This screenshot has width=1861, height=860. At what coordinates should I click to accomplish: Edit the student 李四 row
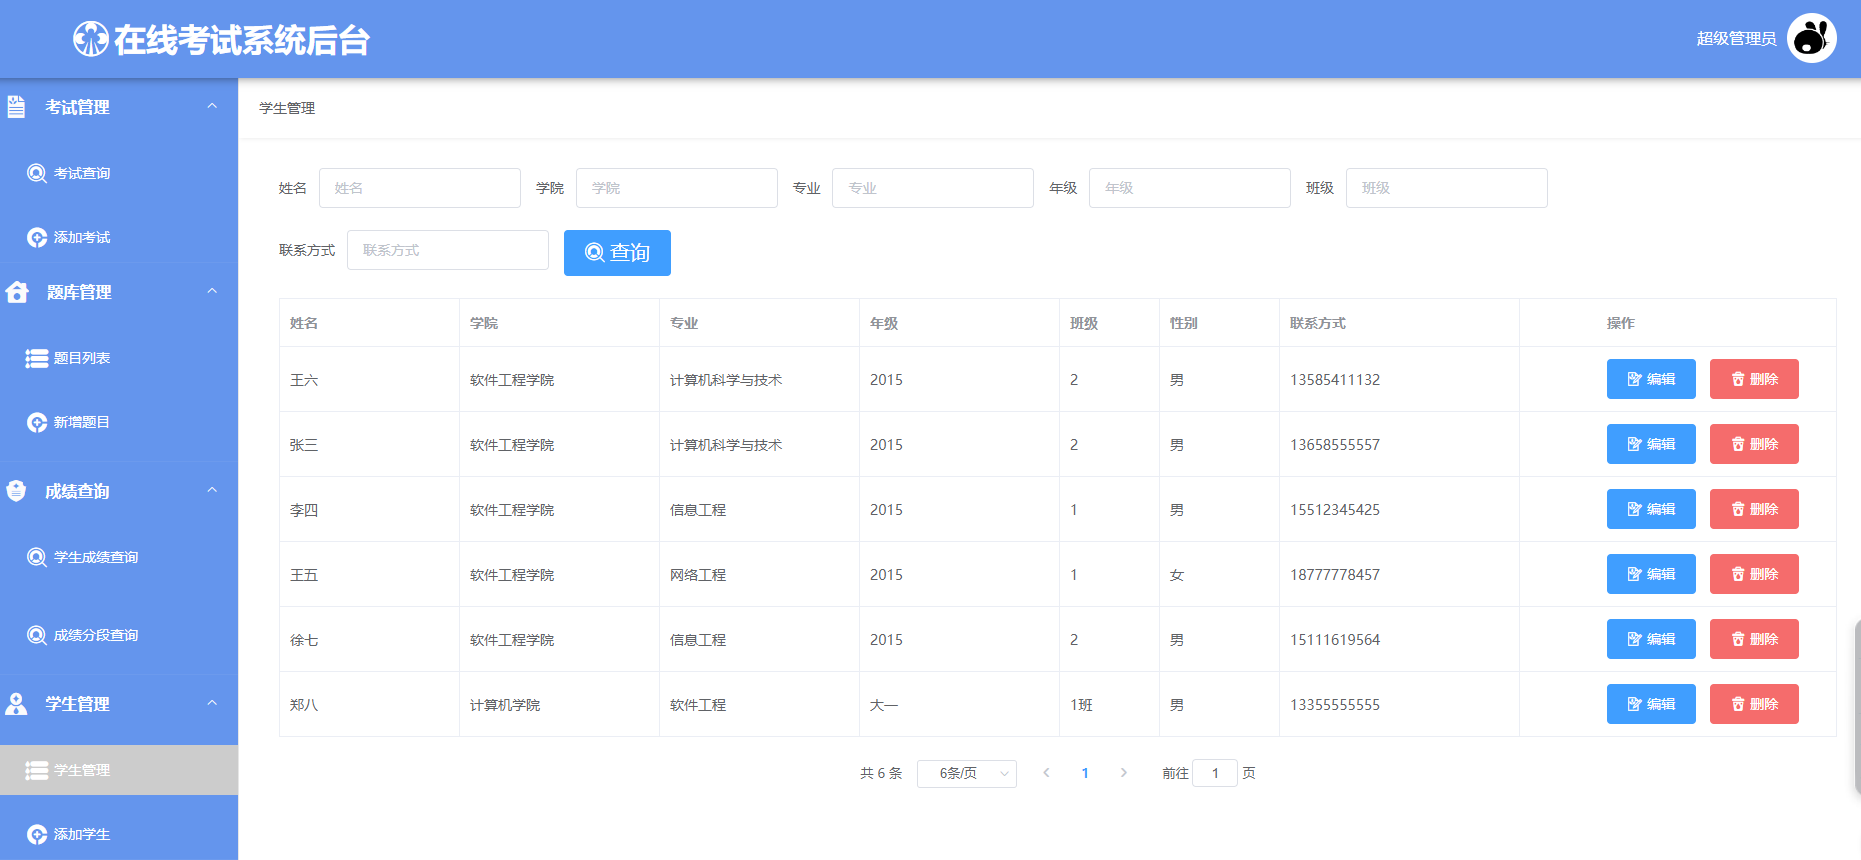(x=1651, y=509)
